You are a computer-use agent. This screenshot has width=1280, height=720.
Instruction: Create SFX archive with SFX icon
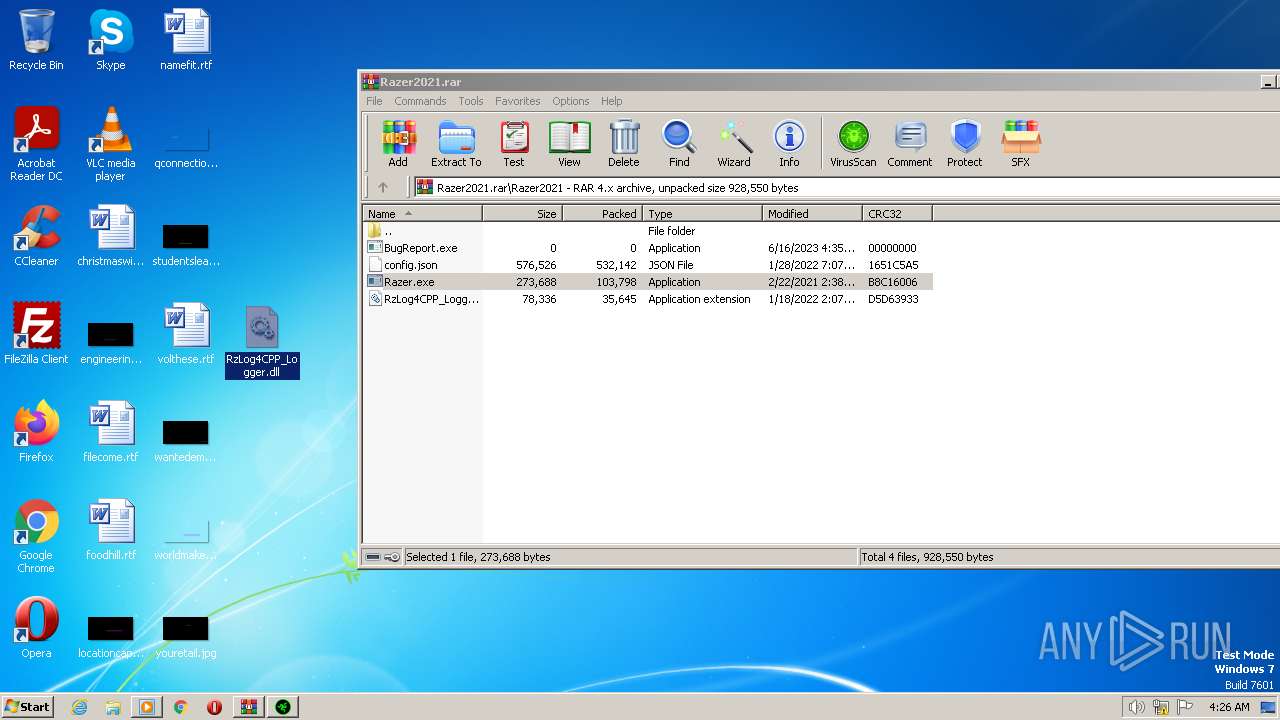[1020, 144]
